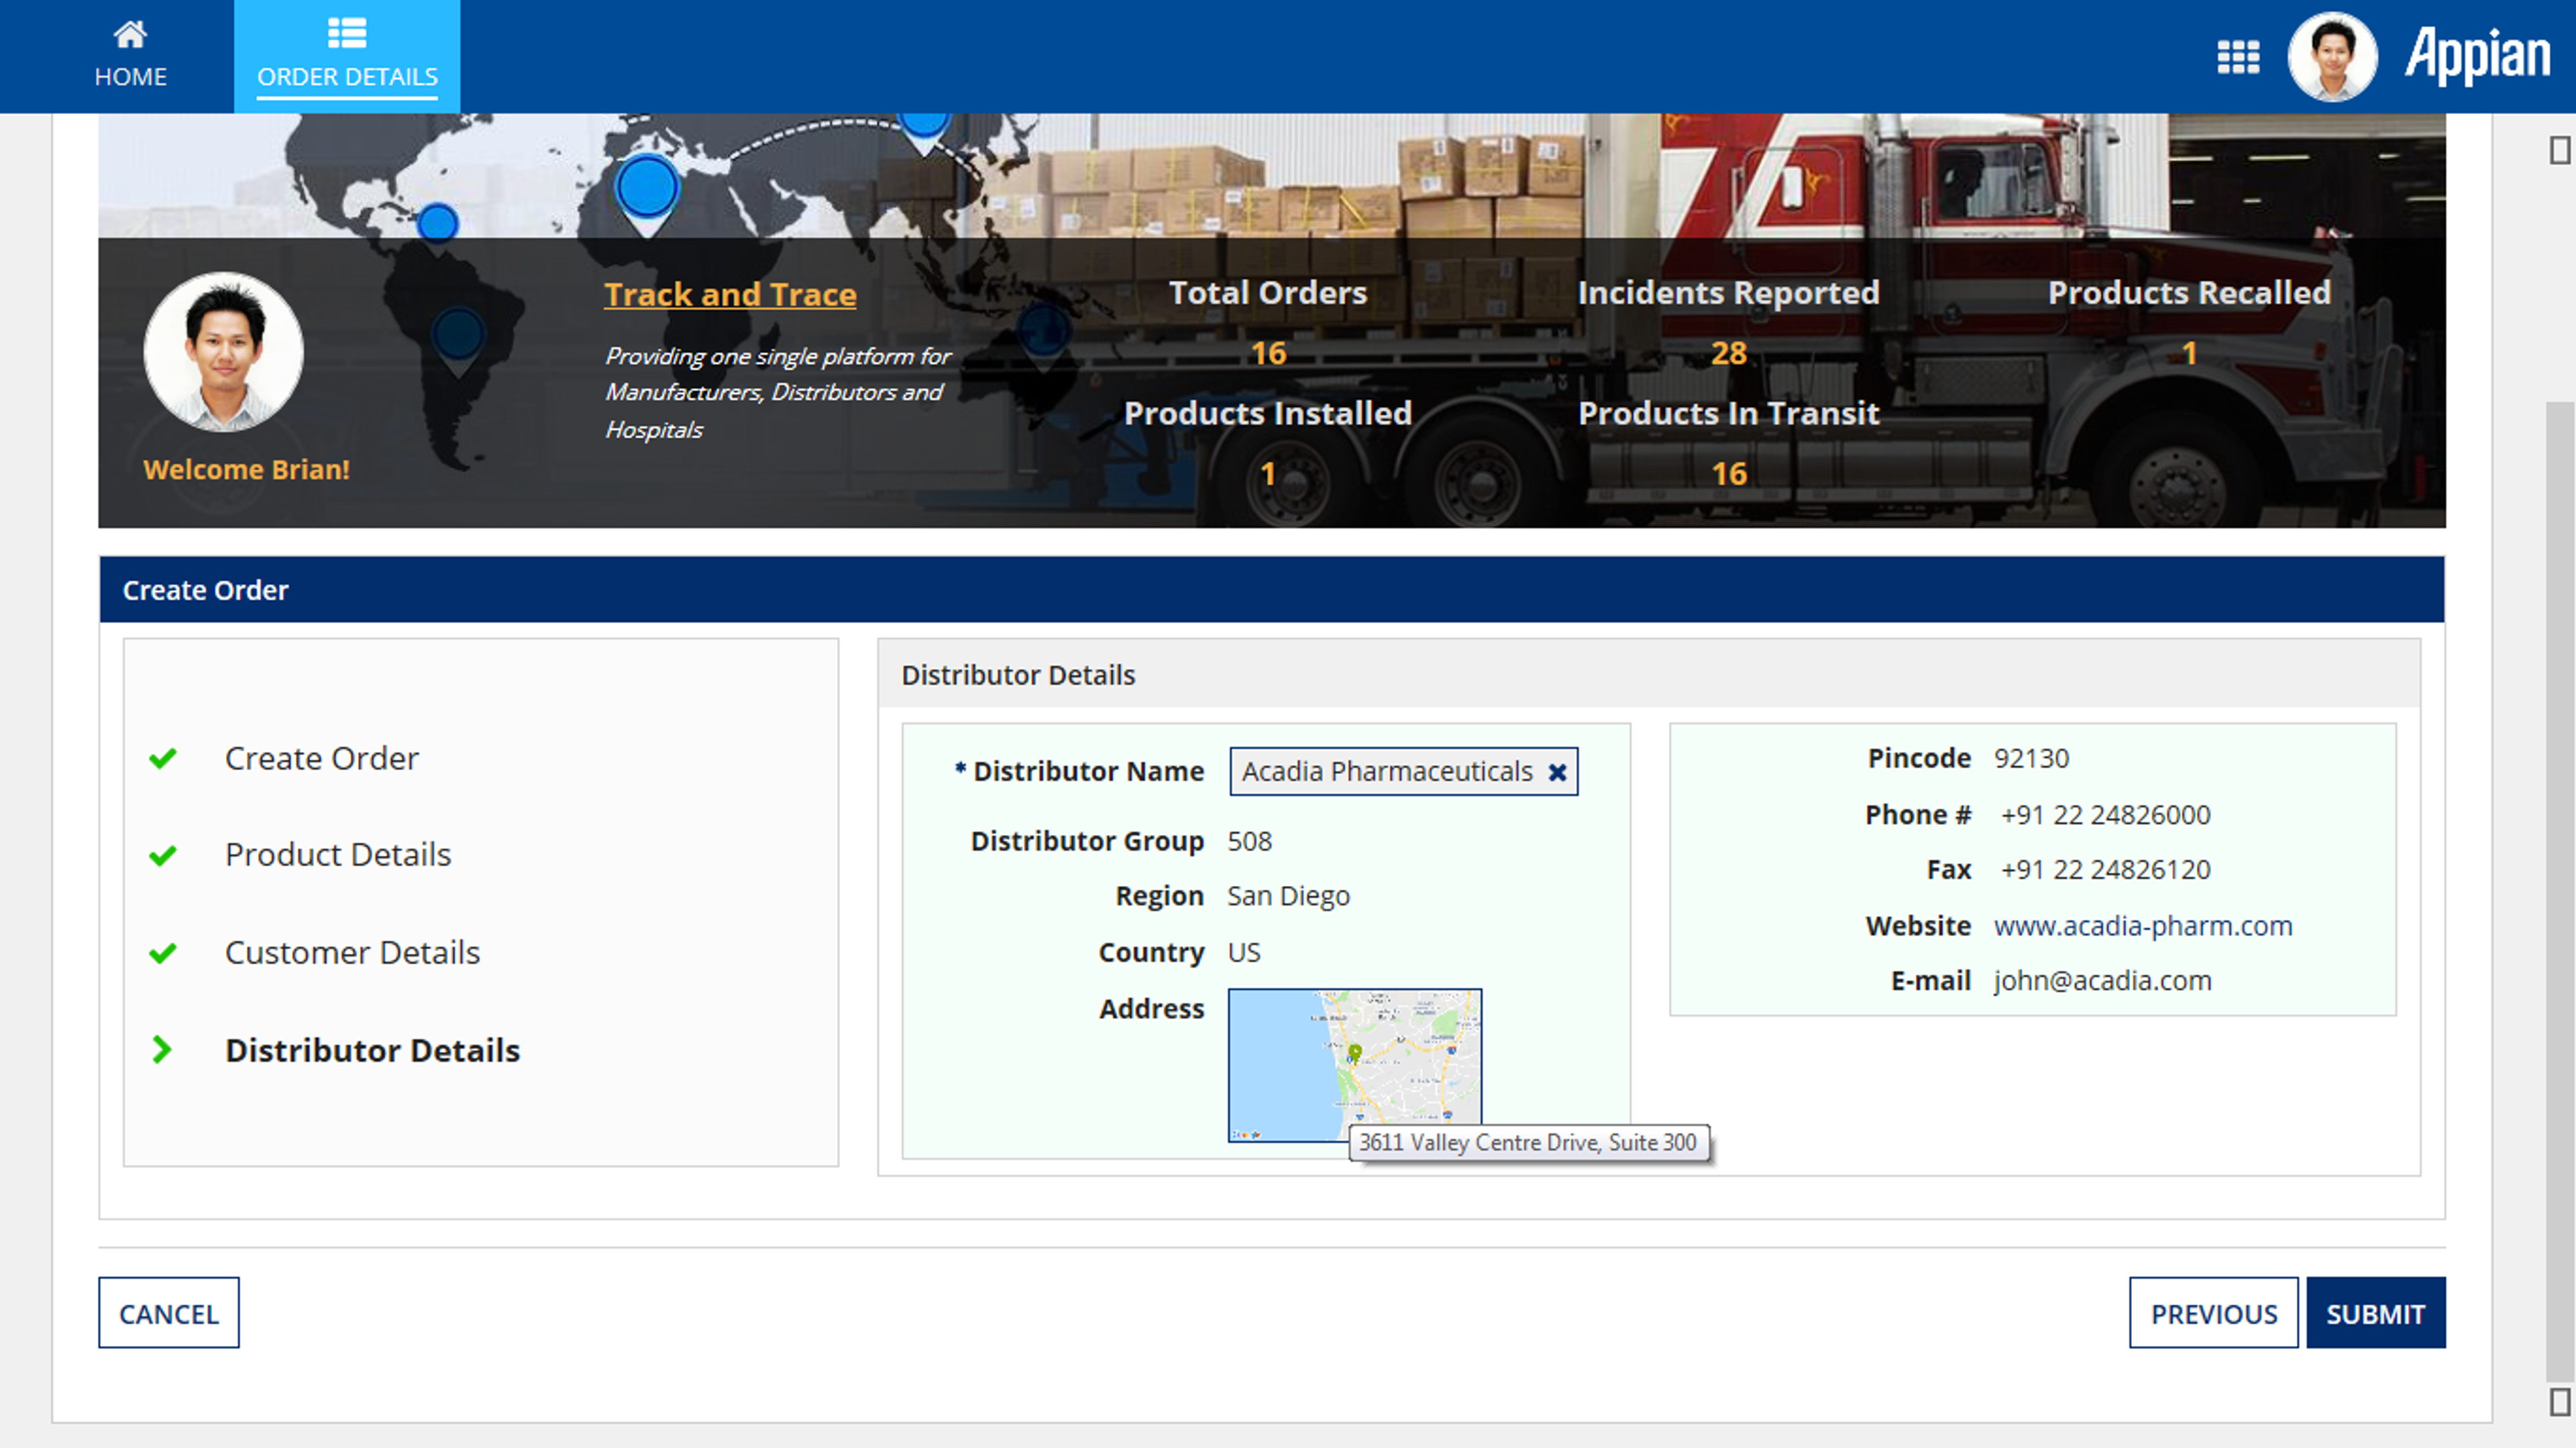Click the Products Installed heading
This screenshot has height=1448, width=2576.
point(1267,414)
